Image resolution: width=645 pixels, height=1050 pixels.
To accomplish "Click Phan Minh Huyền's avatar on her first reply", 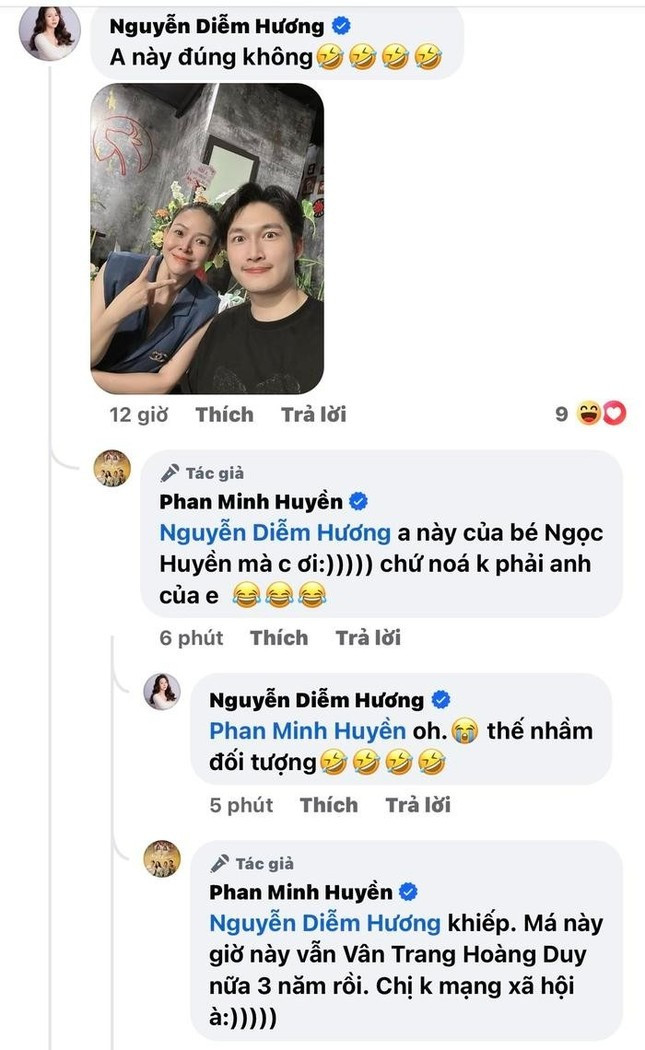I will (x=110, y=466).
